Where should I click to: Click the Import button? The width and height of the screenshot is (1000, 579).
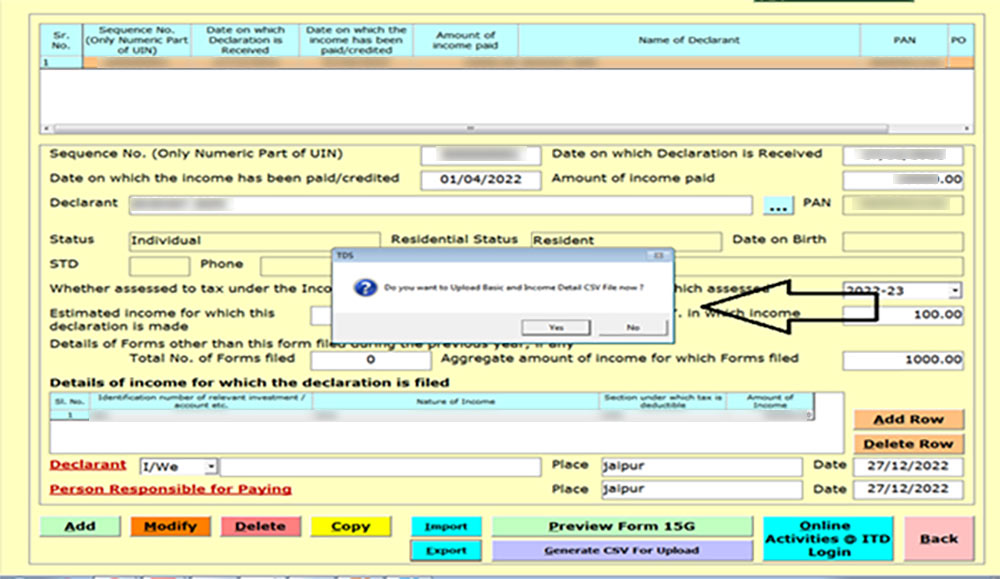pyautogui.click(x=445, y=526)
